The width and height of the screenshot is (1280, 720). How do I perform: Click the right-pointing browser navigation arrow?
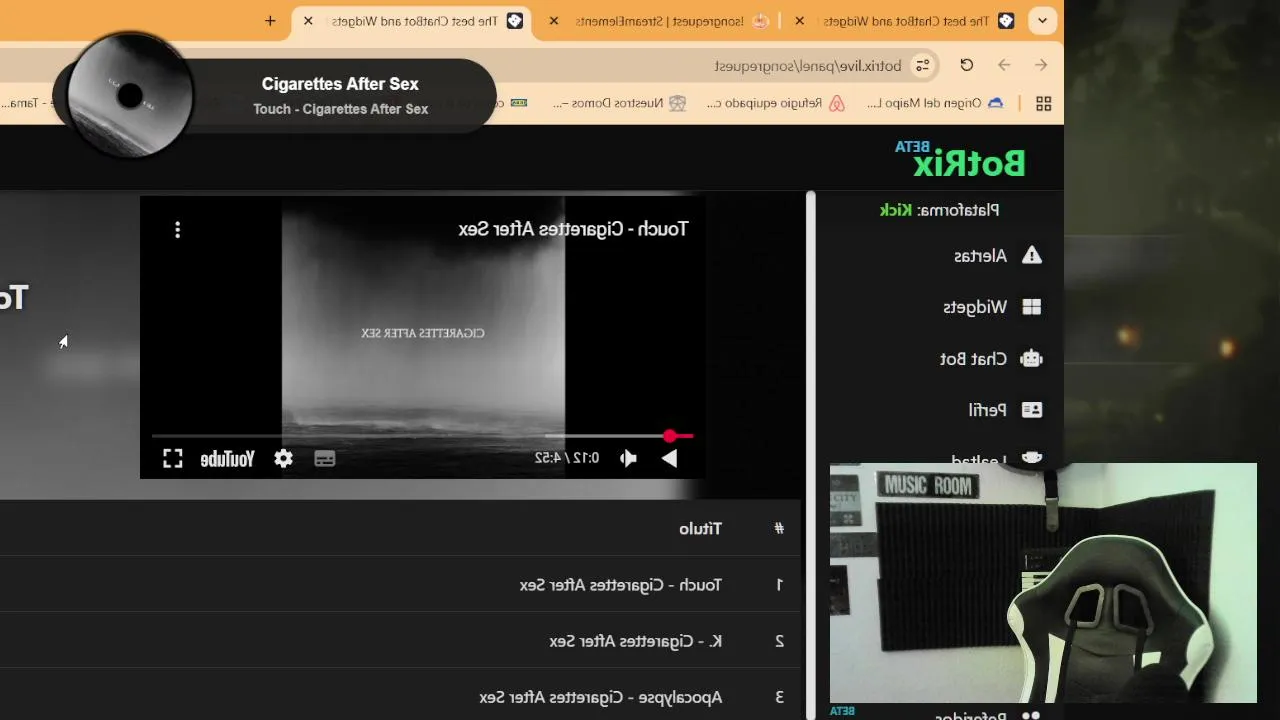coord(1041,65)
